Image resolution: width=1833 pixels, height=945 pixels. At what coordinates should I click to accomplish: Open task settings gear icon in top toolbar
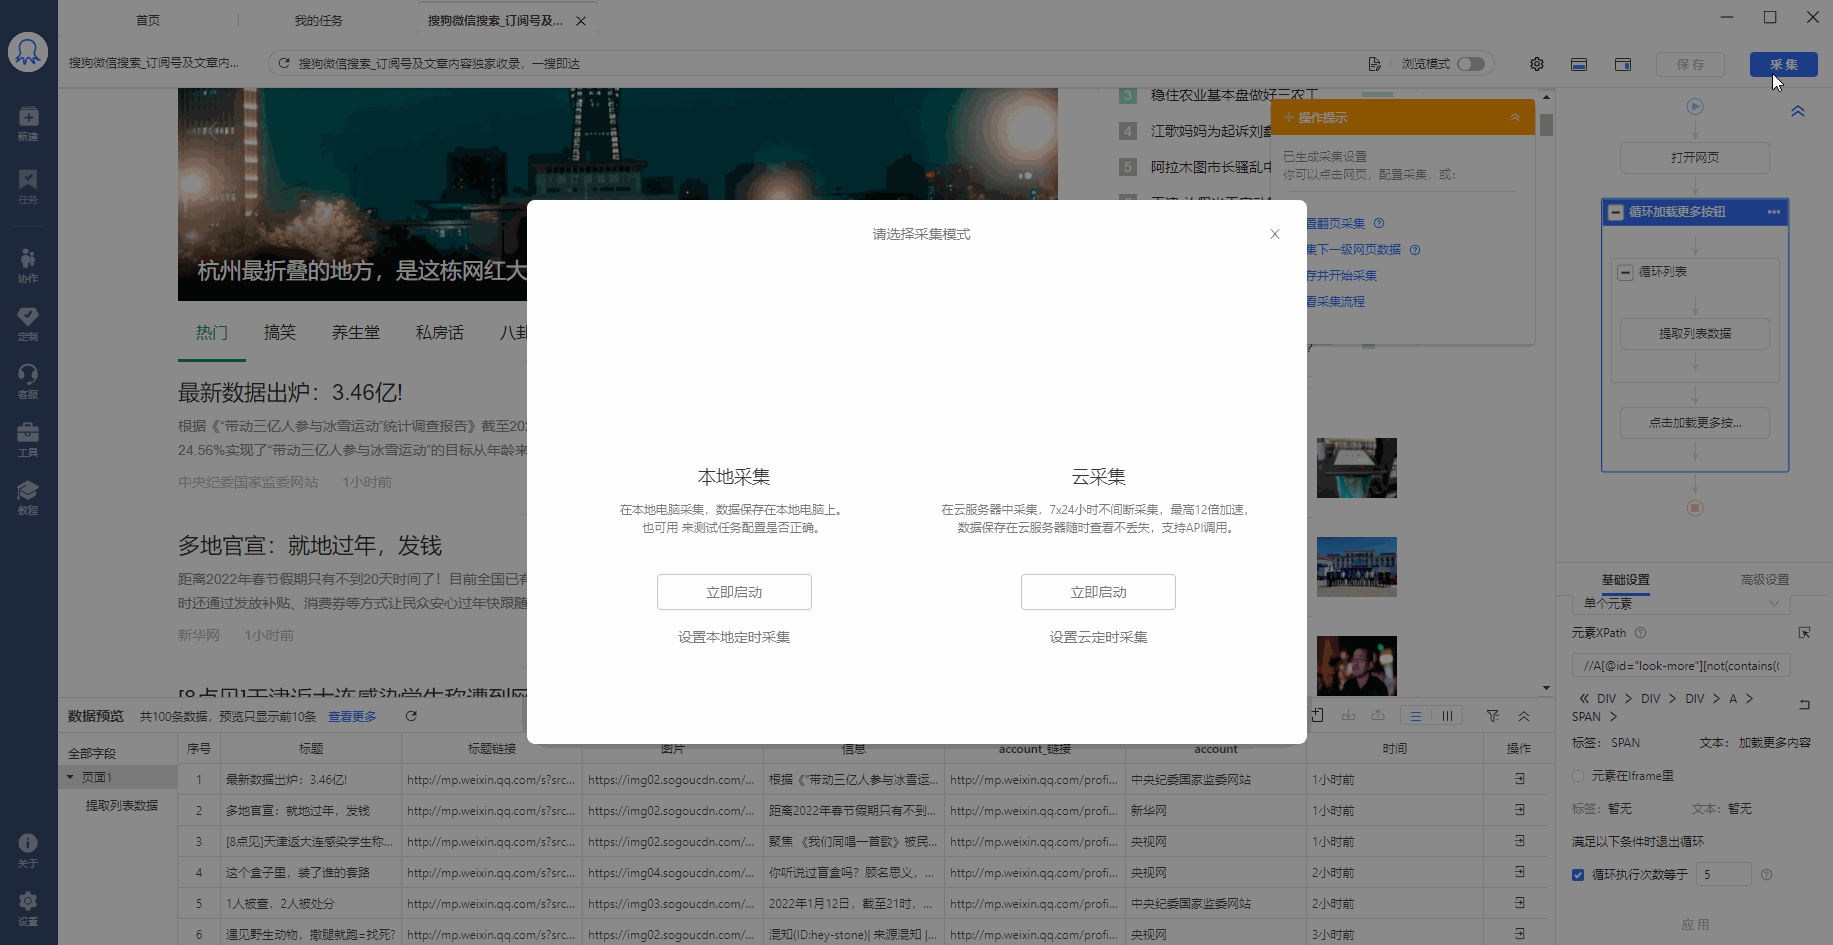(x=1537, y=64)
